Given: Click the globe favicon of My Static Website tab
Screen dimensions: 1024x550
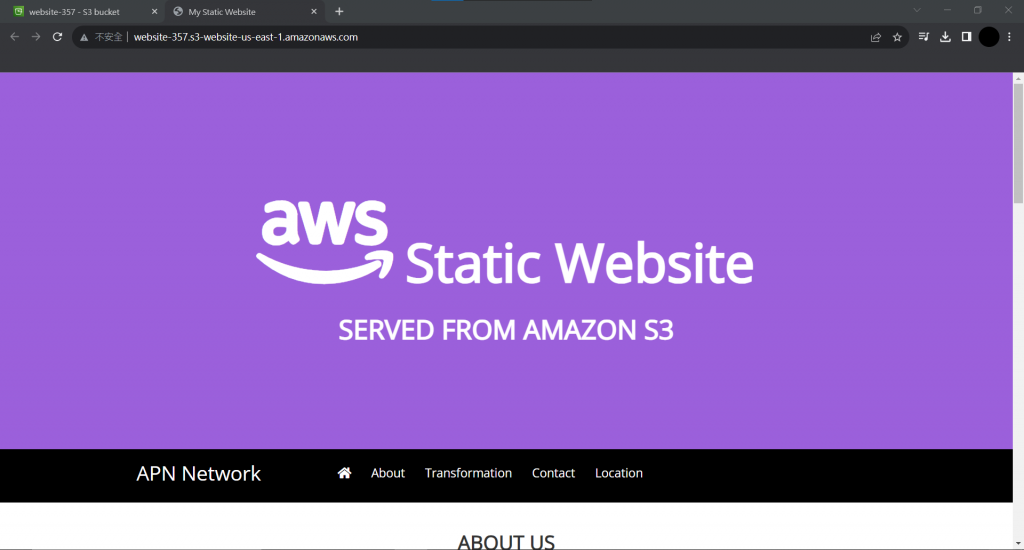Looking at the screenshot, I should (x=178, y=12).
